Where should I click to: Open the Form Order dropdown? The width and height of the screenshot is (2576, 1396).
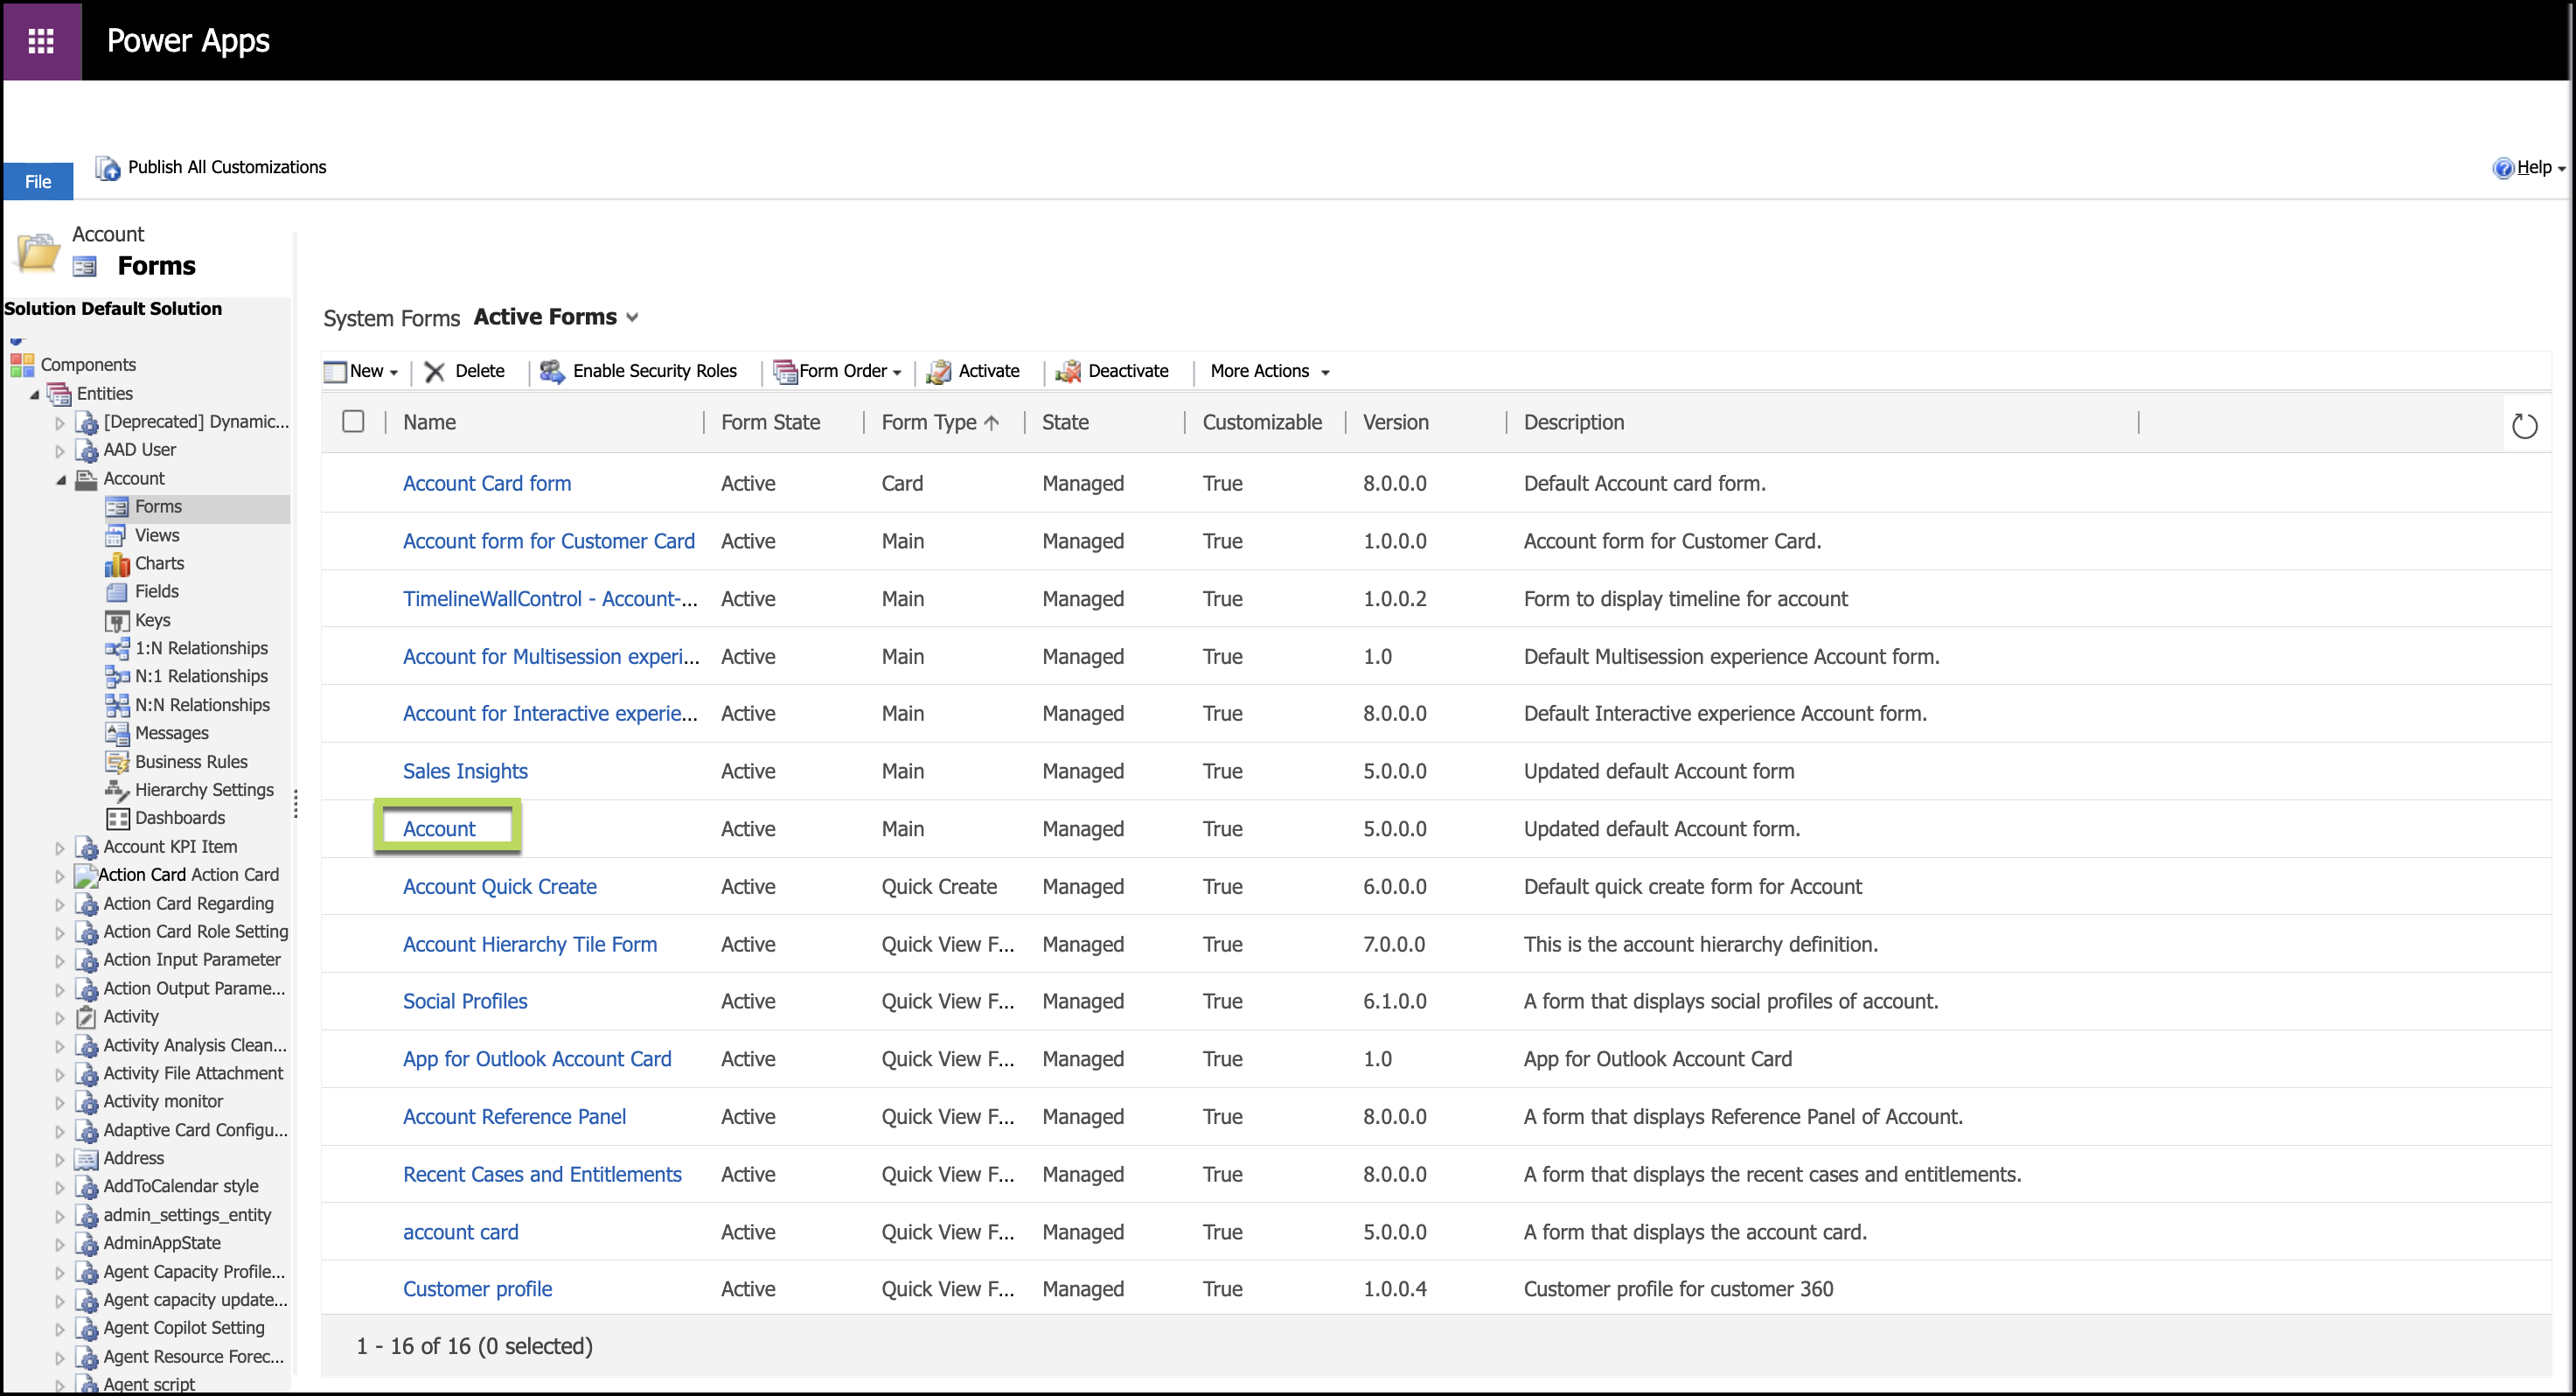[x=842, y=371]
